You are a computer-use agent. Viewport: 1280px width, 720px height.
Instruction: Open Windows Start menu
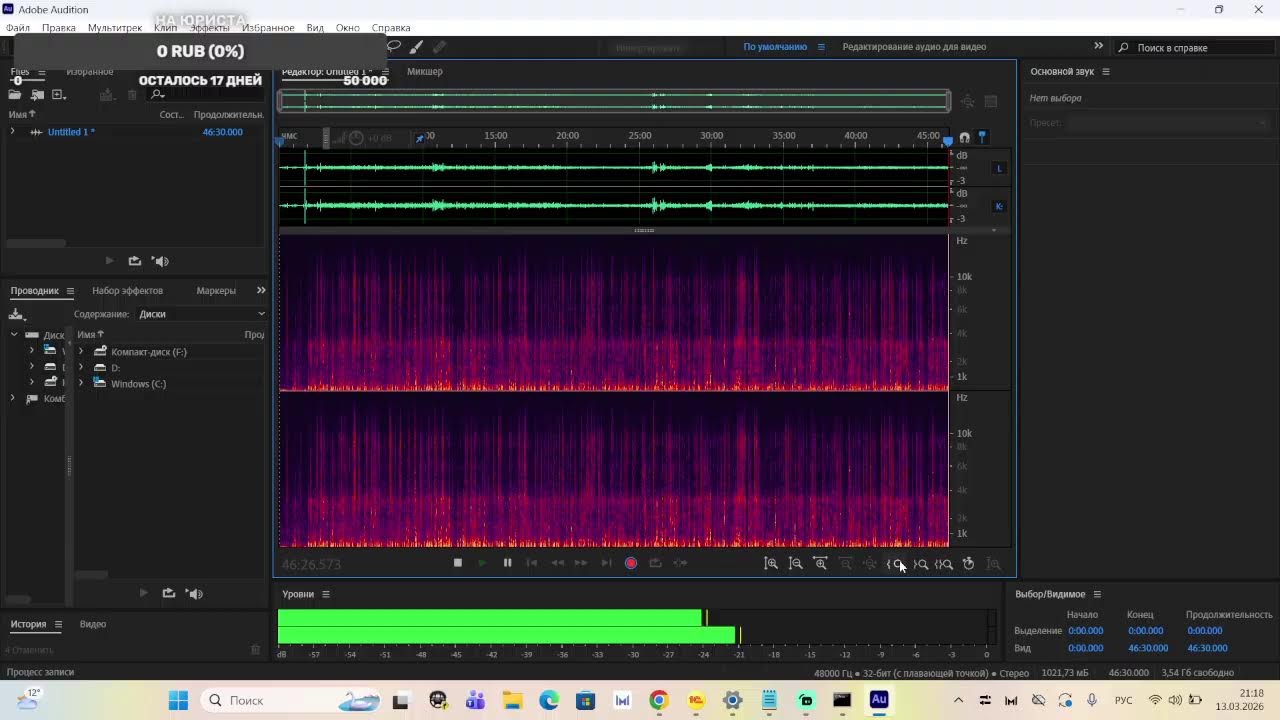pos(178,700)
